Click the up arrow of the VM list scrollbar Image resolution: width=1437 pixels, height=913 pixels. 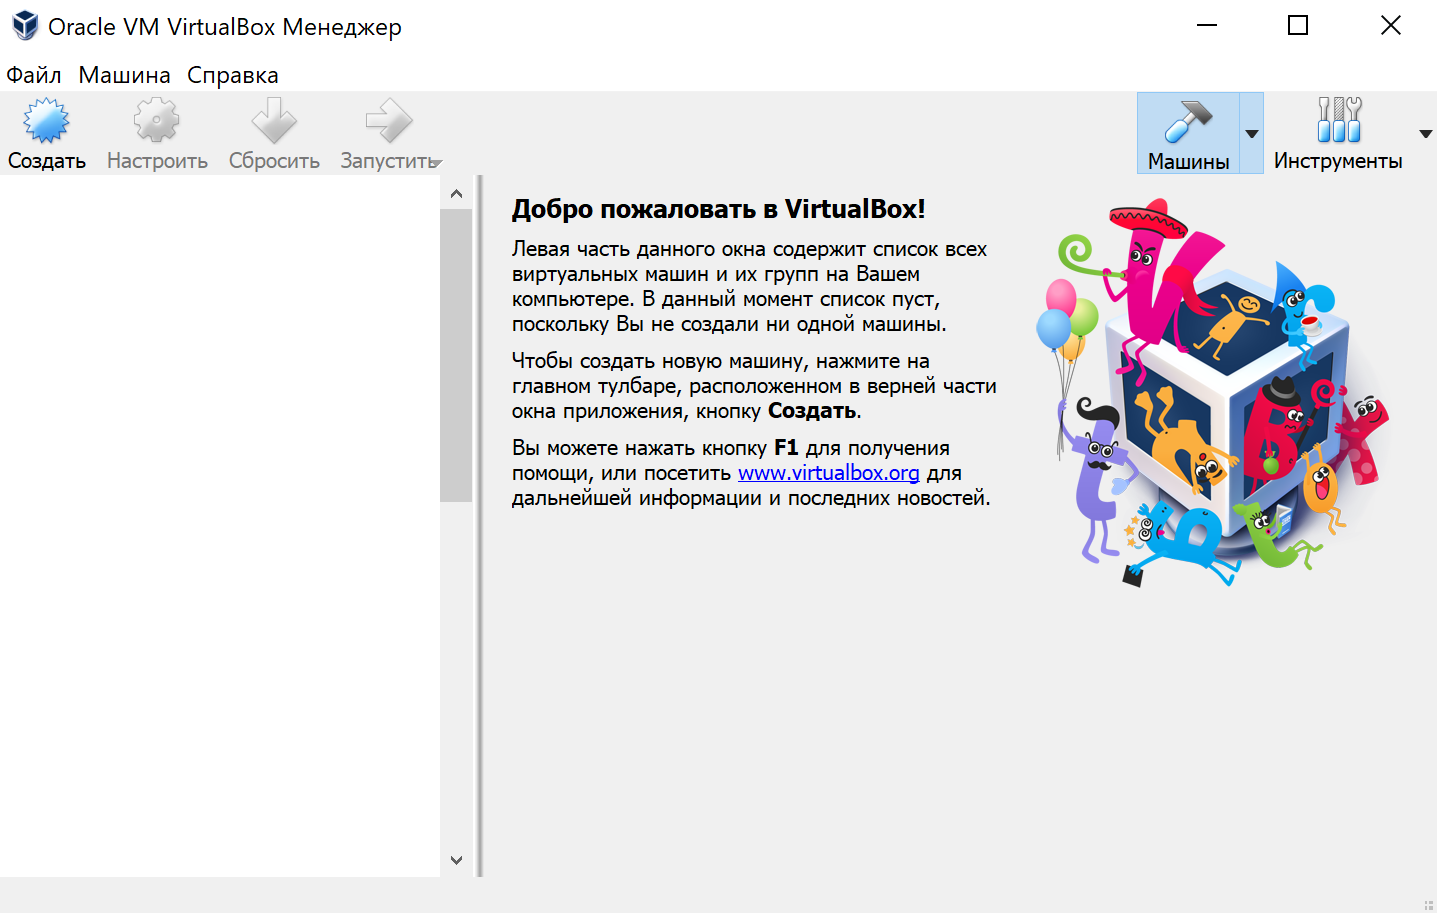(456, 194)
